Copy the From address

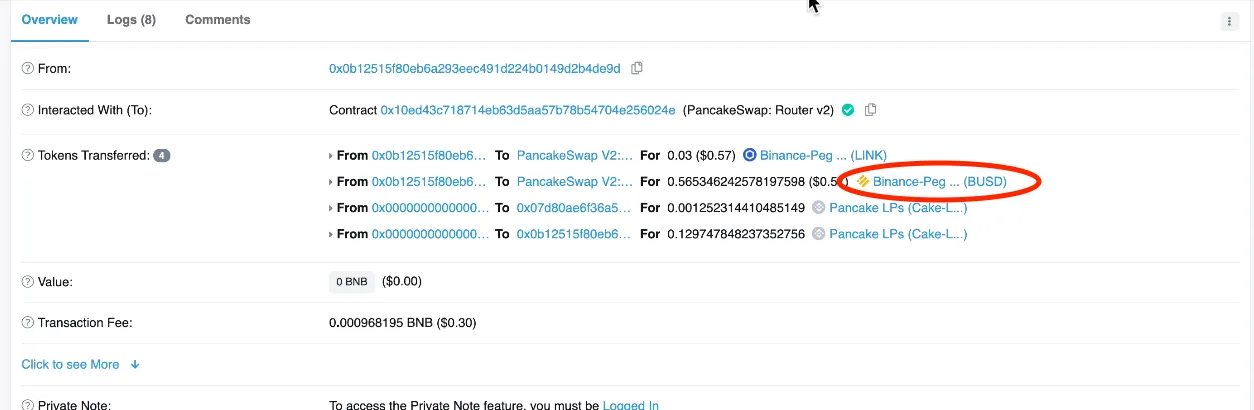(637, 69)
